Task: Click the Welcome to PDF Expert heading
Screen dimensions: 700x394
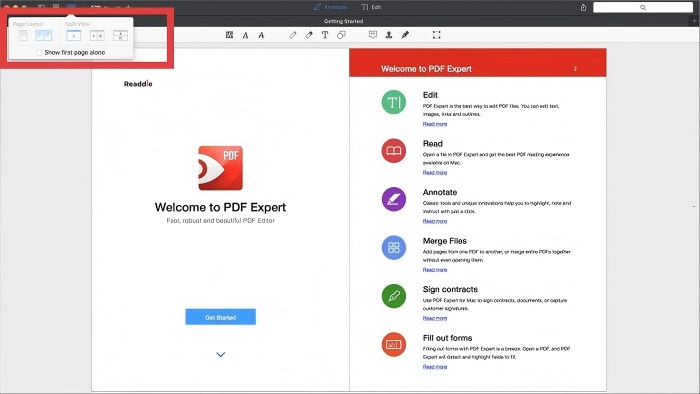Action: [221, 207]
